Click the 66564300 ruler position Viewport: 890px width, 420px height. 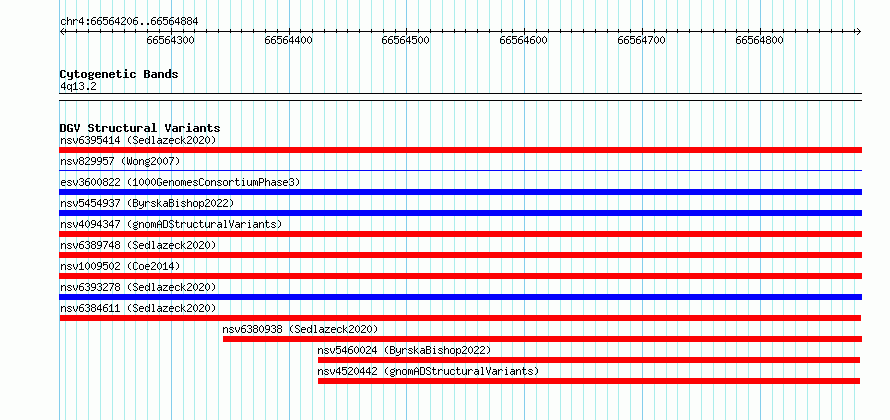pyautogui.click(x=170, y=40)
